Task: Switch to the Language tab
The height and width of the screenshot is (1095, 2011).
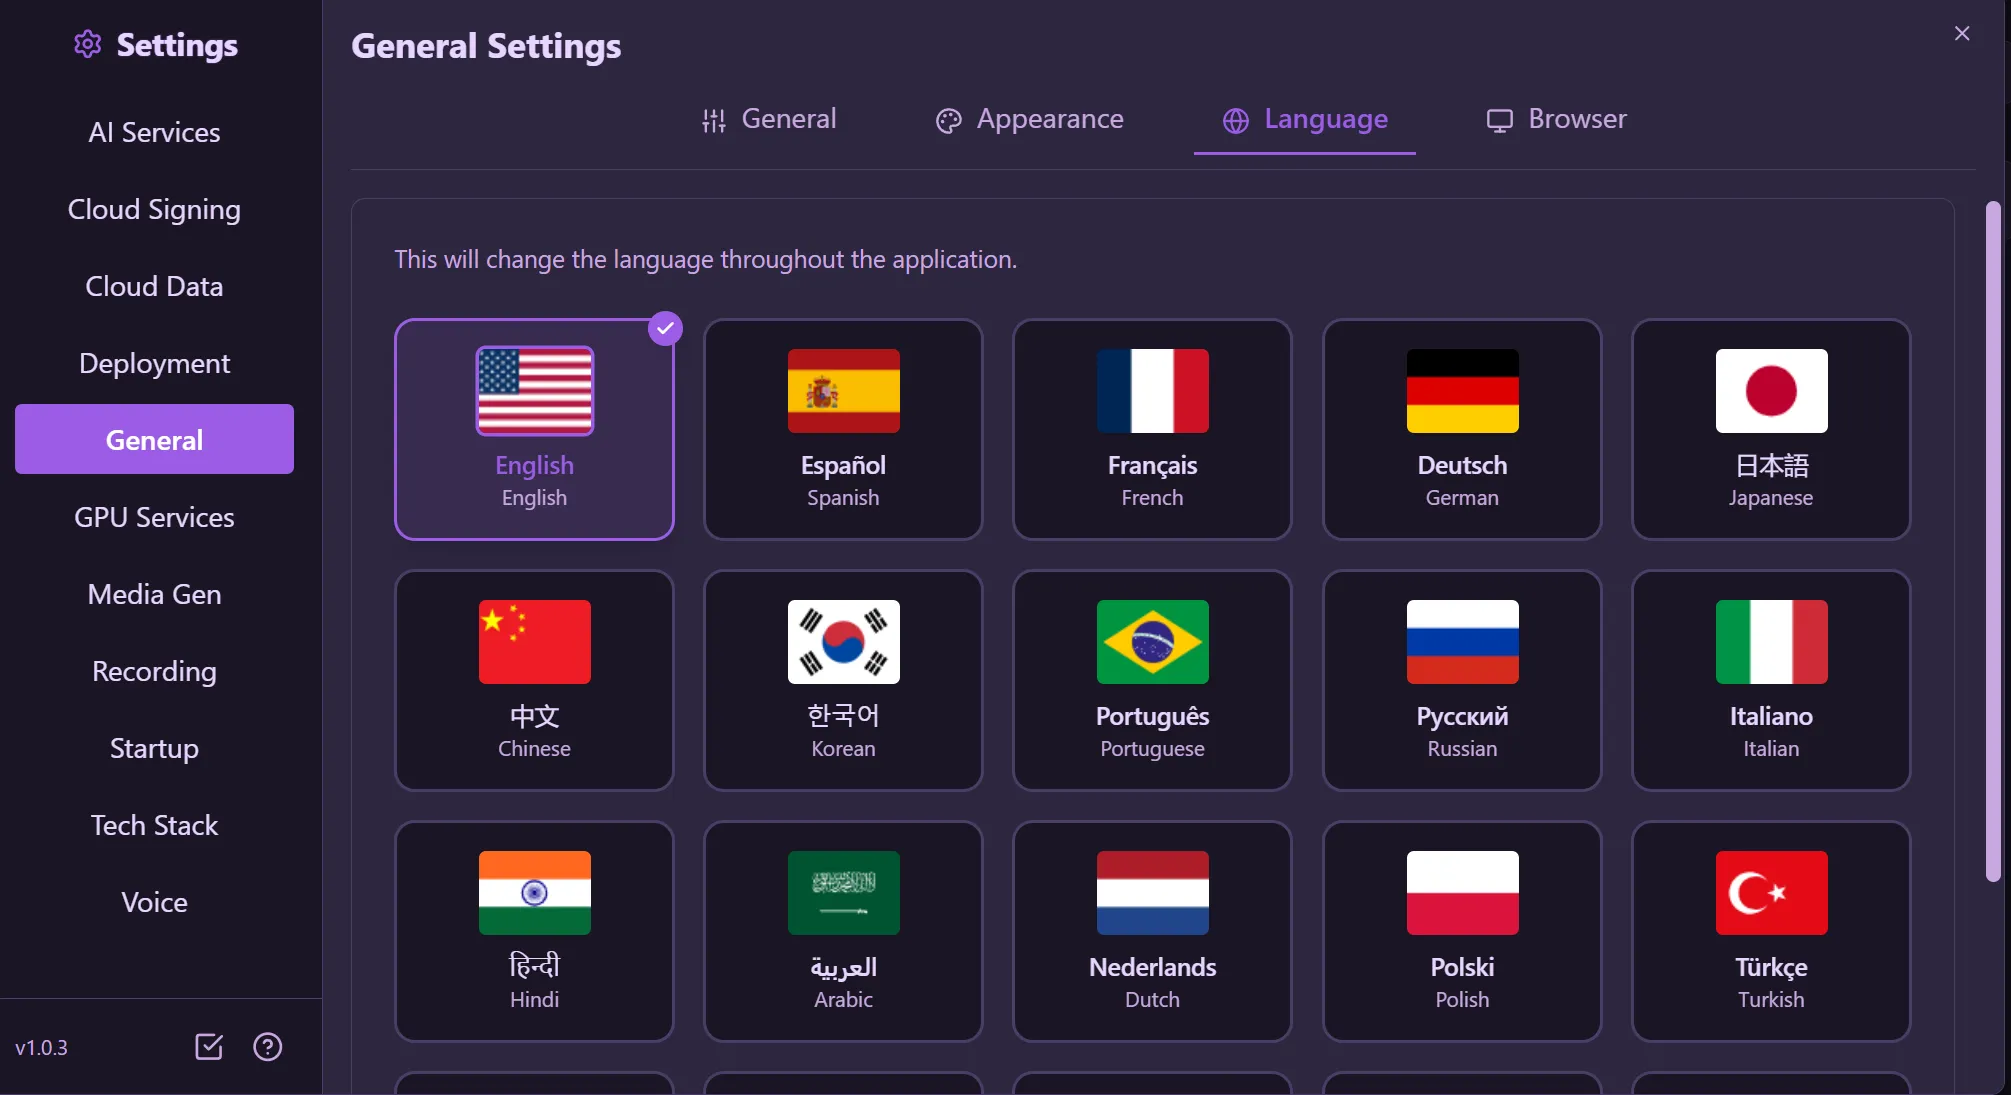Action: click(1305, 120)
